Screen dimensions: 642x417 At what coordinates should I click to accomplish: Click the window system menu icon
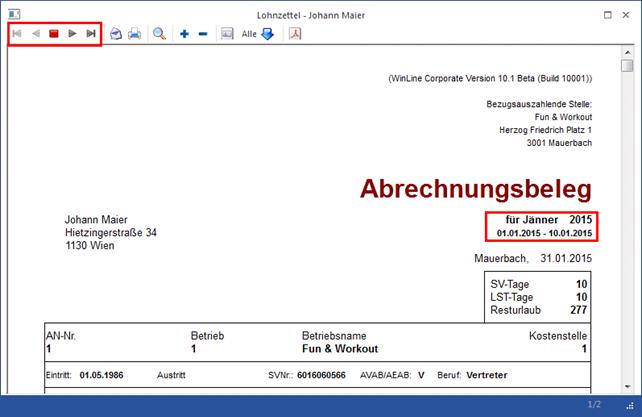tap(13, 11)
